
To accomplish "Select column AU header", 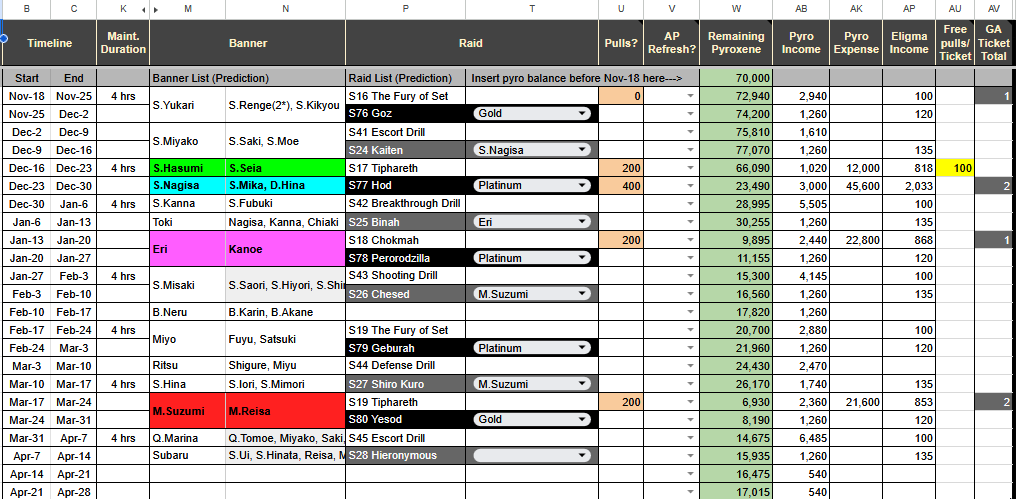I will tap(955, 9).
